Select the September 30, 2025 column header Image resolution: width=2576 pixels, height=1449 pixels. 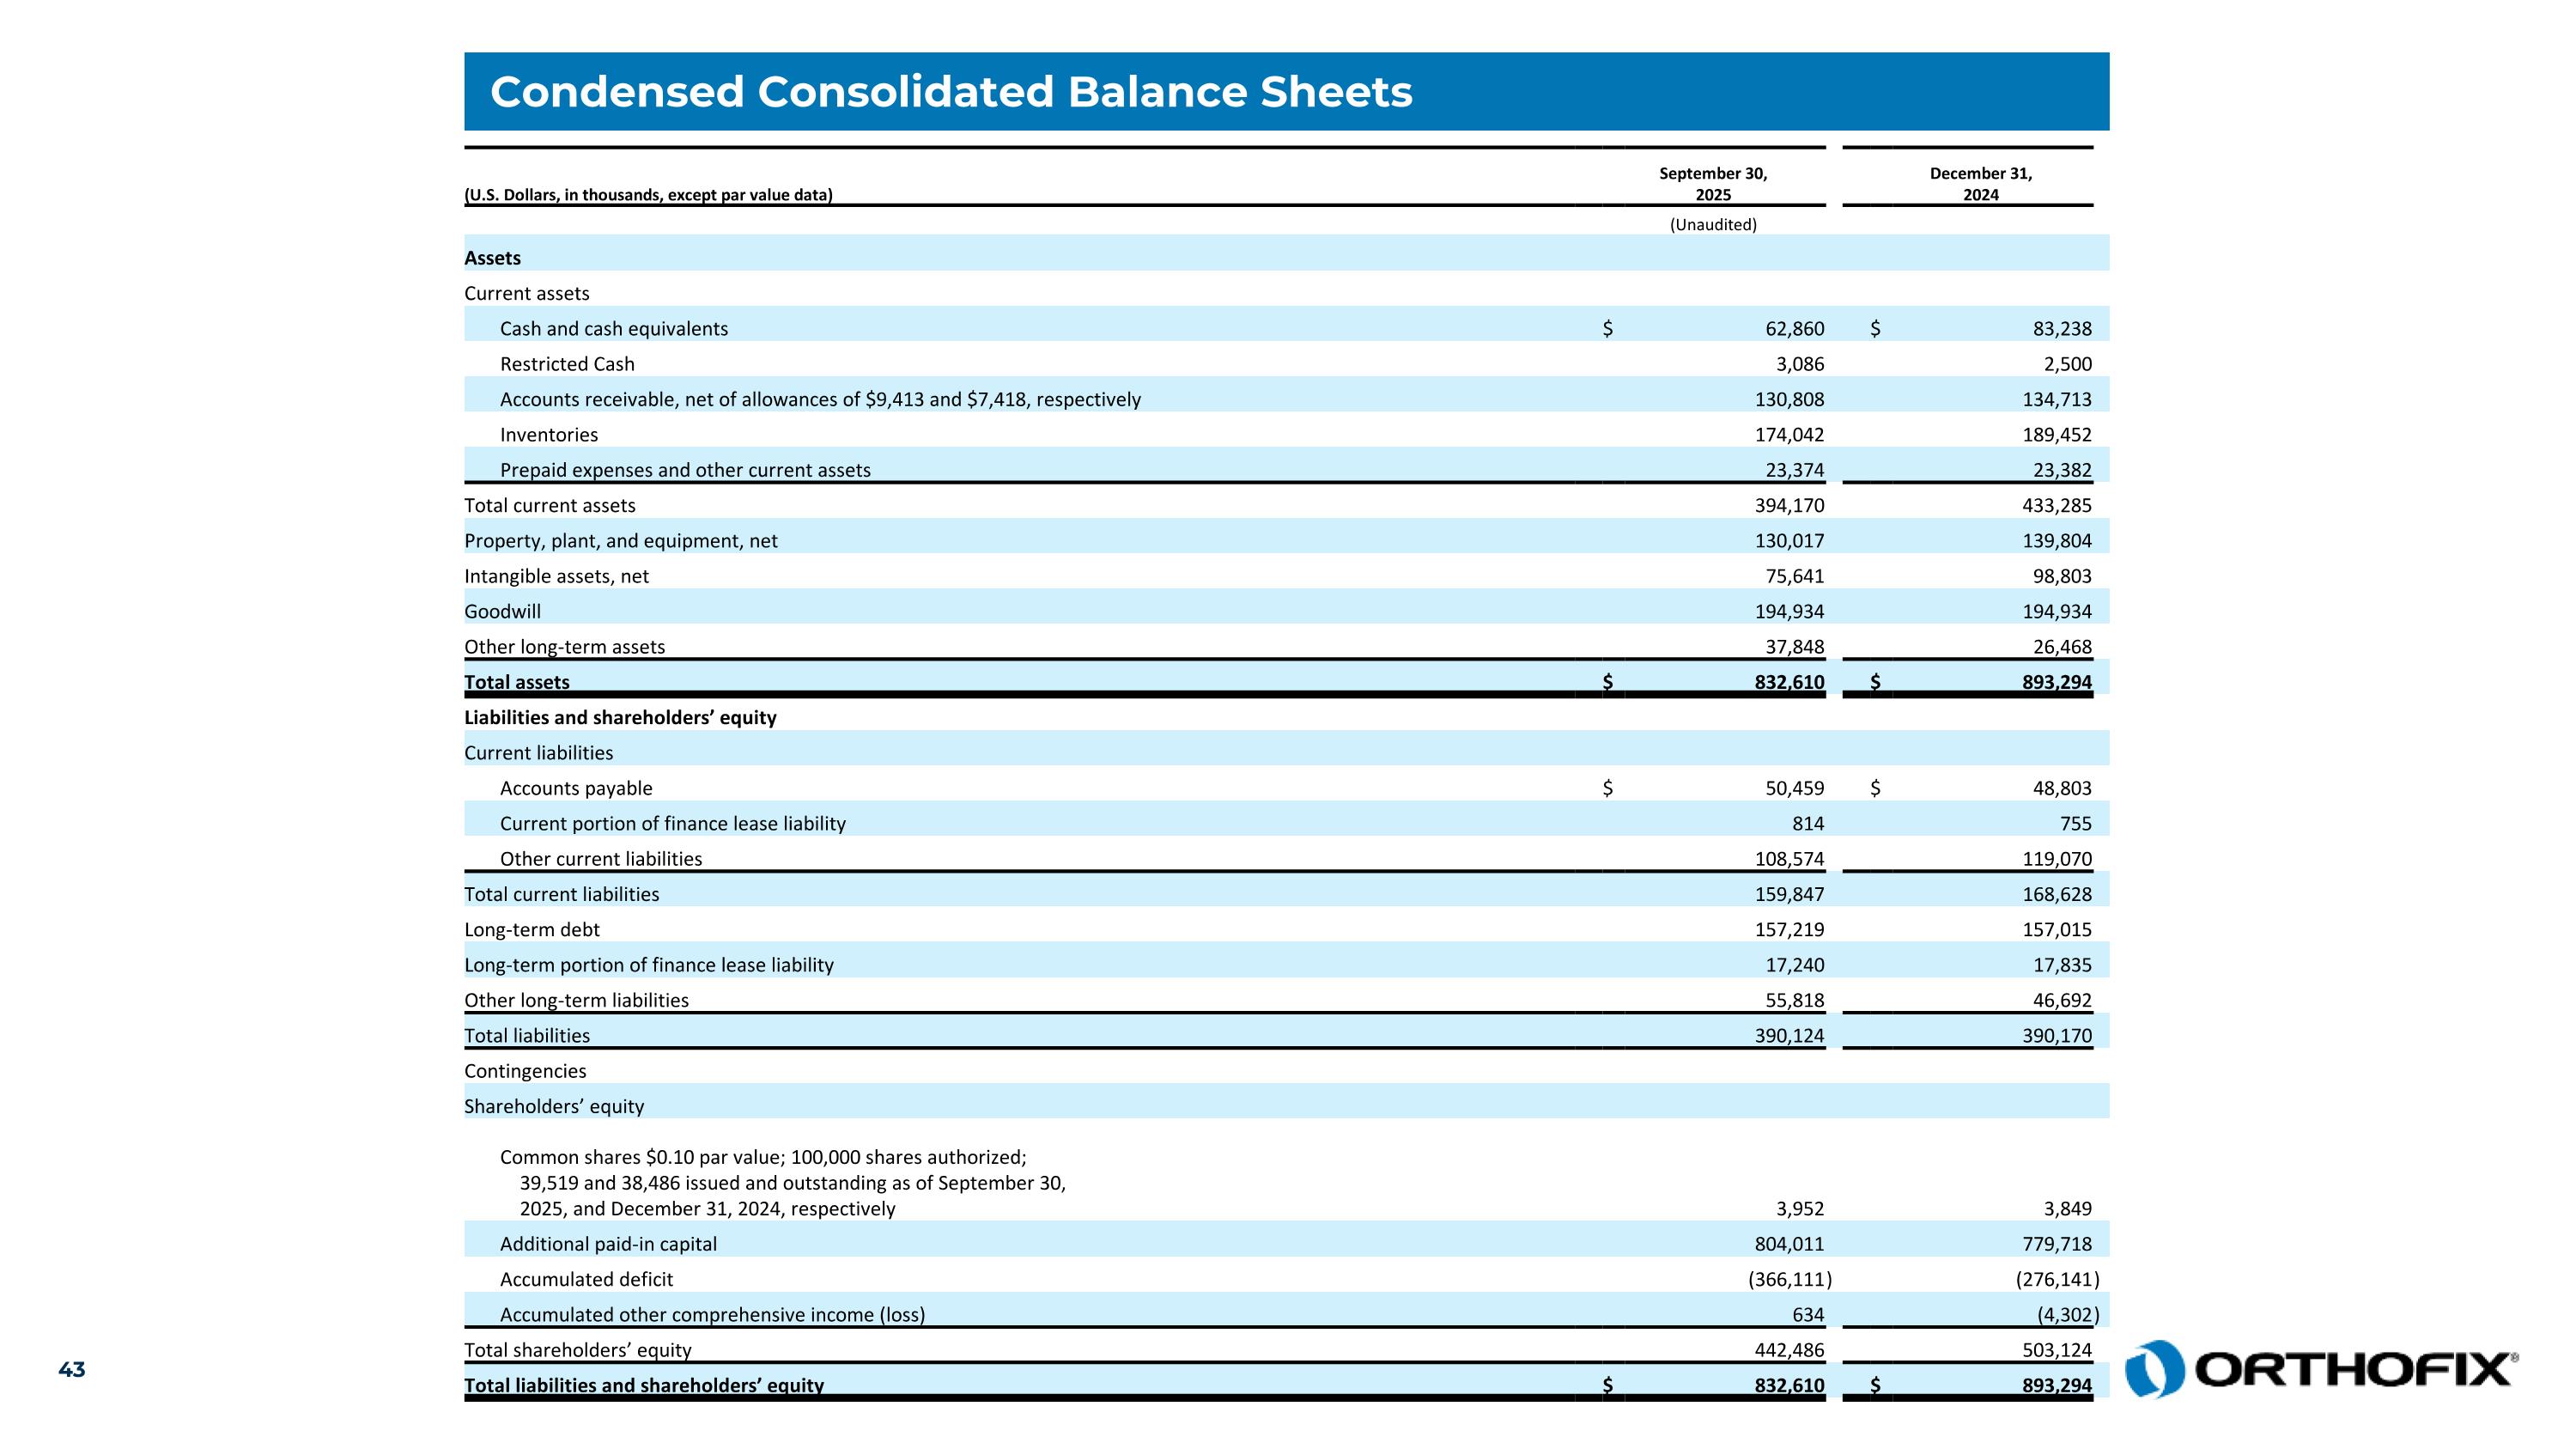1713,184
